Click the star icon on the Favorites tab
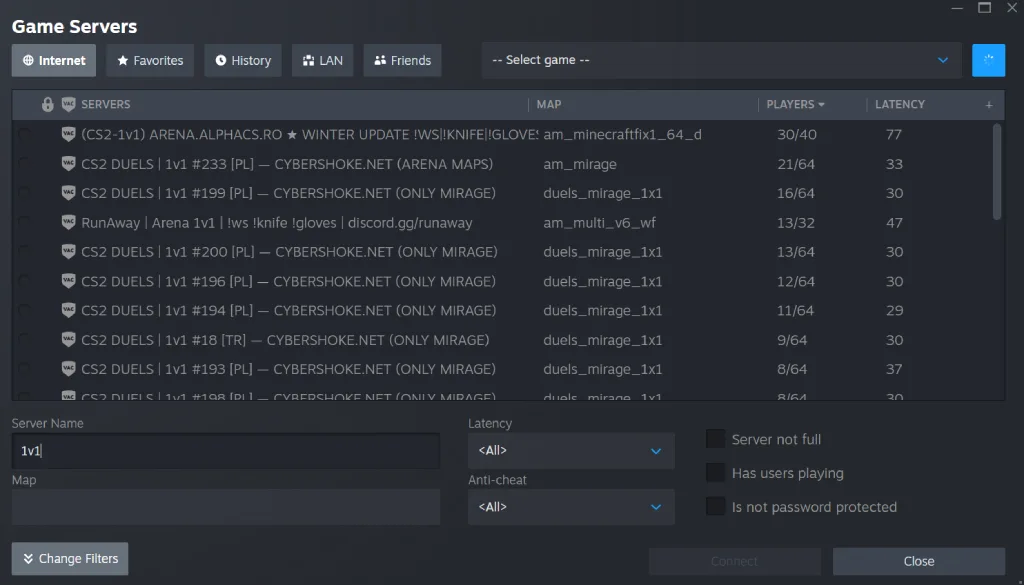Image resolution: width=1024 pixels, height=585 pixels. tap(123, 60)
